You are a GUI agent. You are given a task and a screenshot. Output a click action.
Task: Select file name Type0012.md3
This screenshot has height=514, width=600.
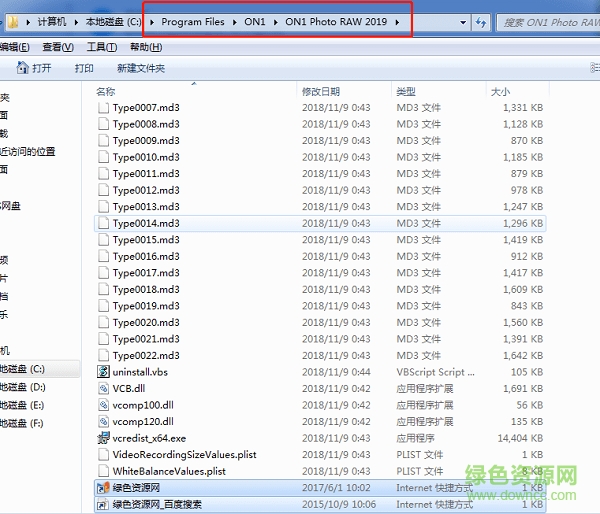[x=146, y=190]
